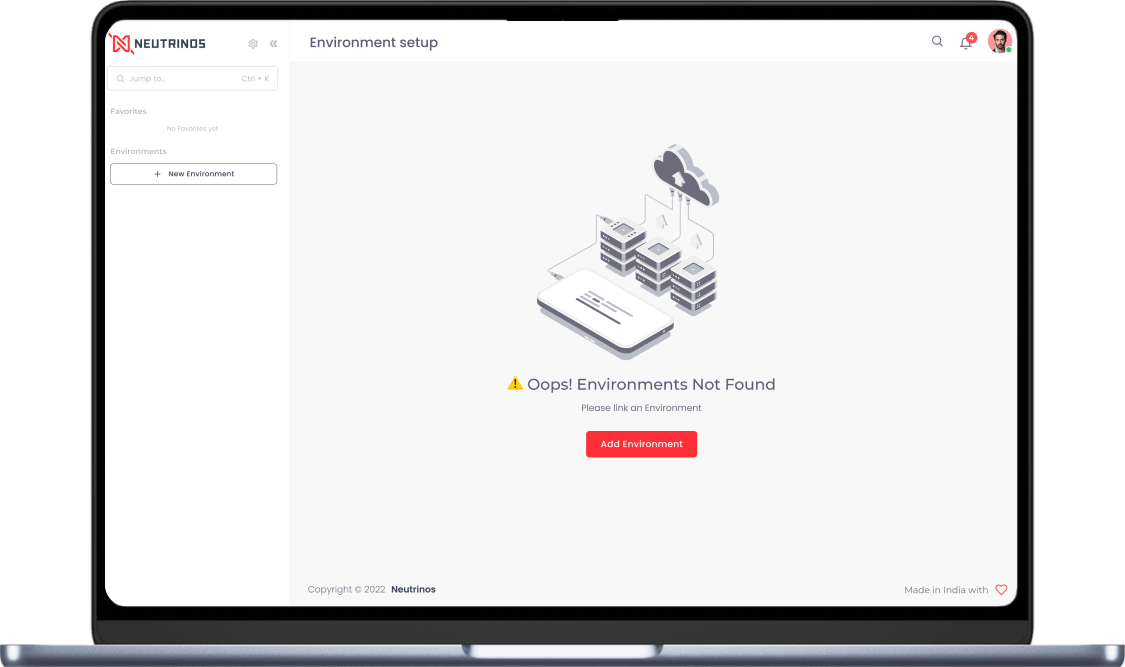Open the Neutrinos link in the footer

(x=413, y=590)
